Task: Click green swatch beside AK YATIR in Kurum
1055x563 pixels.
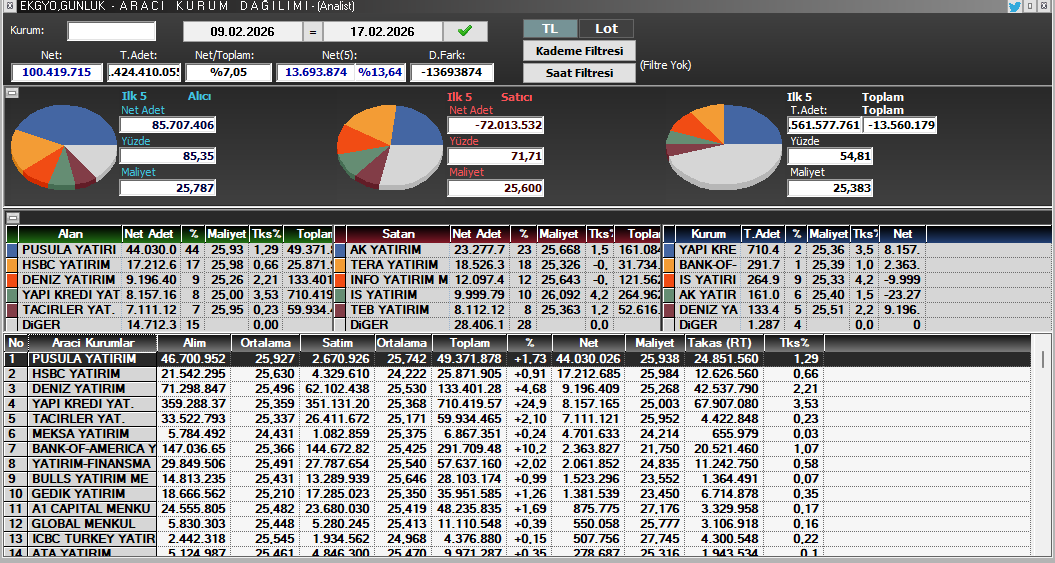Action: tap(669, 295)
